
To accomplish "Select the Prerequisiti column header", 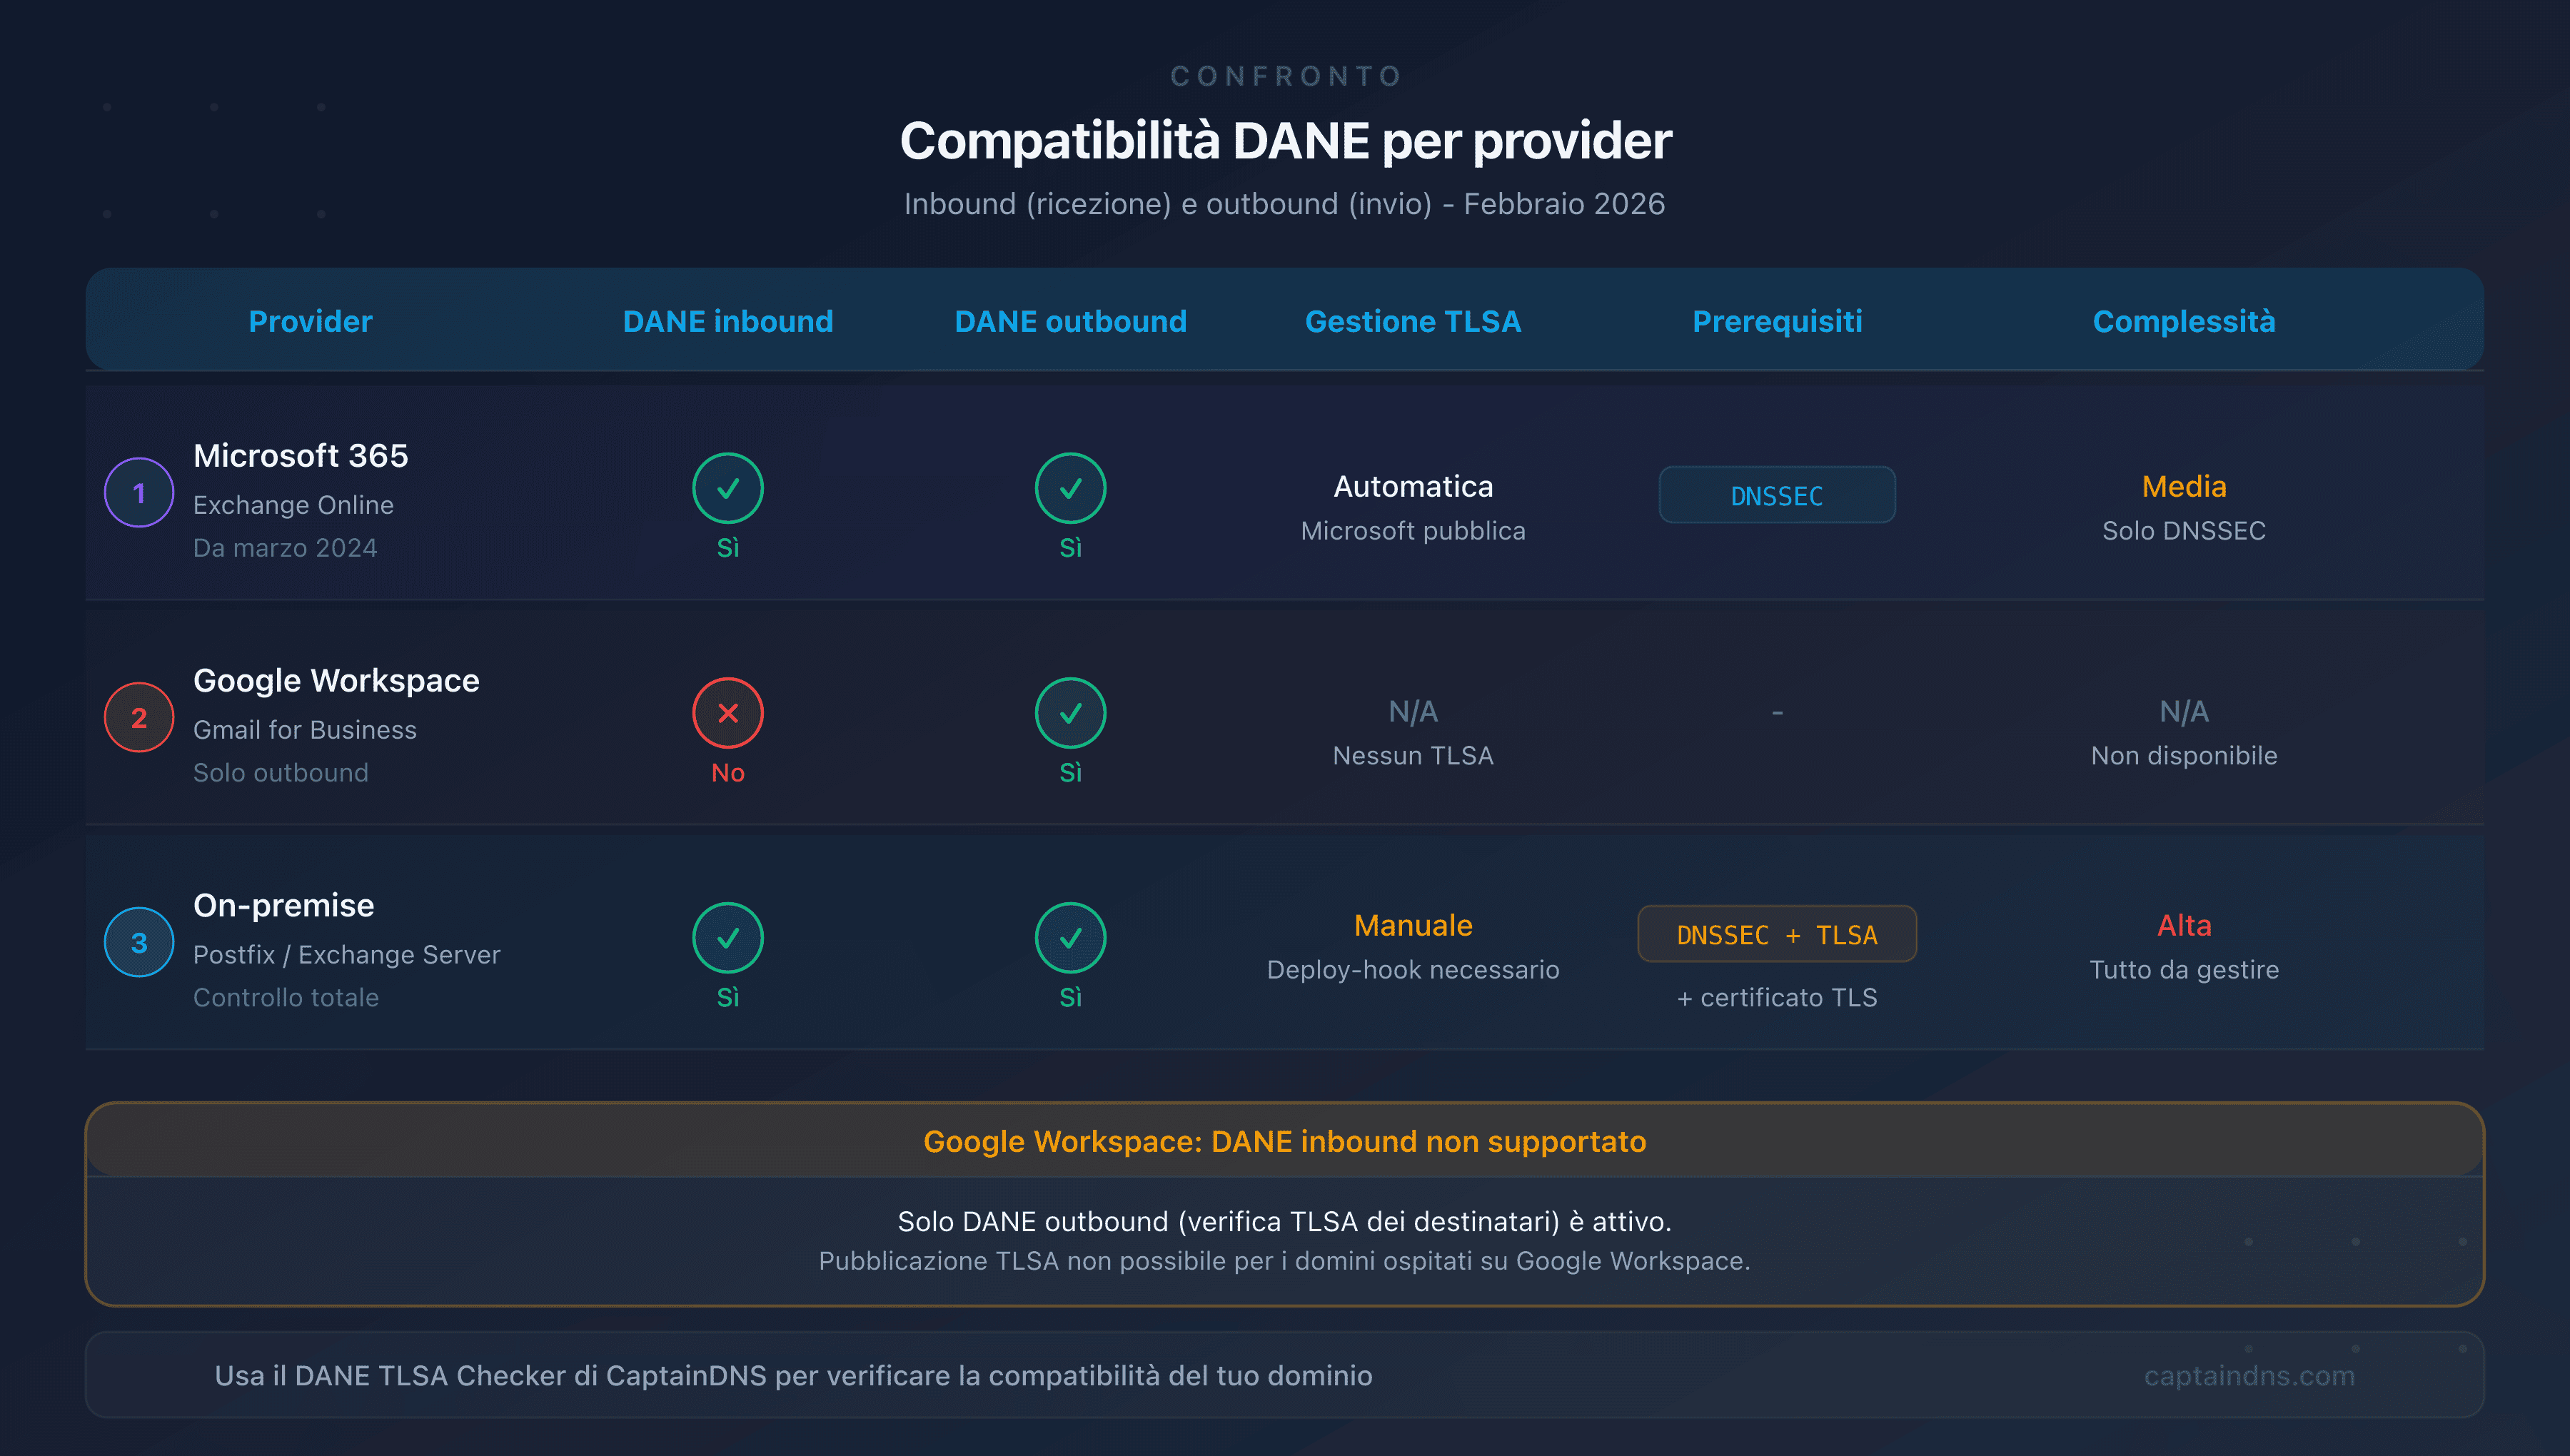I will 1777,321.
